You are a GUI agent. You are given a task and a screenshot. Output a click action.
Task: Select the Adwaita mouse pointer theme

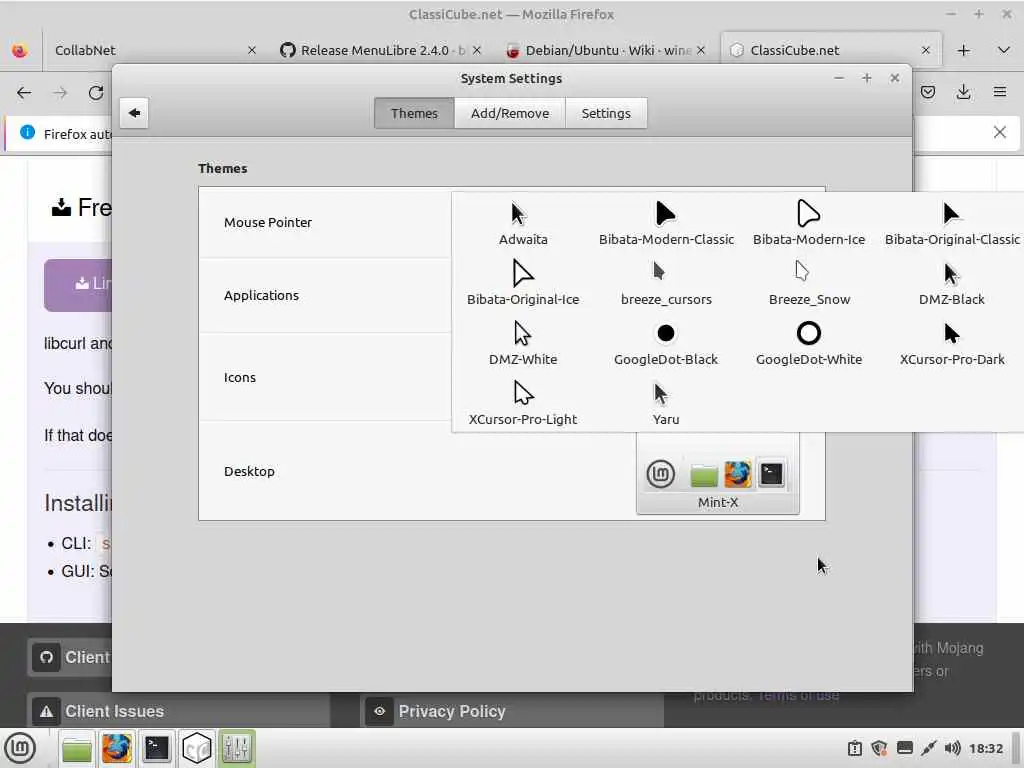(522, 224)
